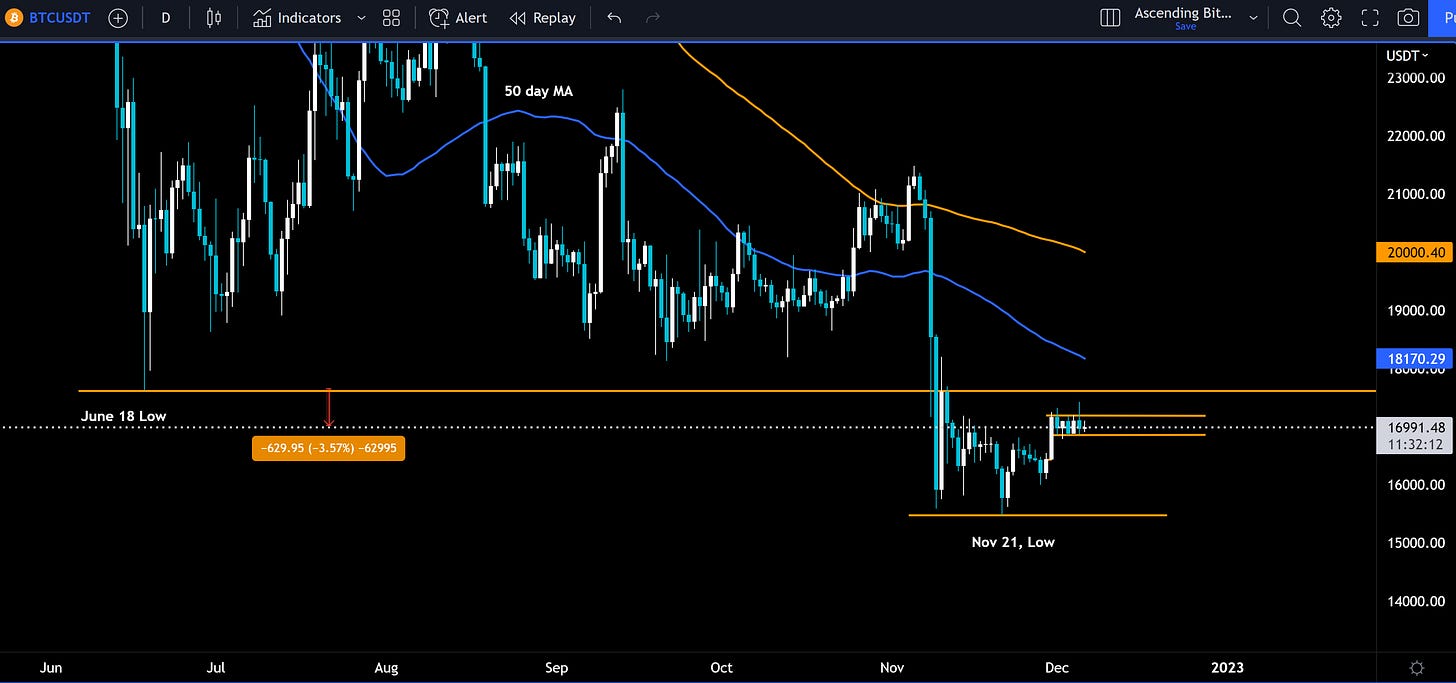This screenshot has width=1456, height=683.
Task: Open the USDT currency dropdown
Action: pos(1408,55)
